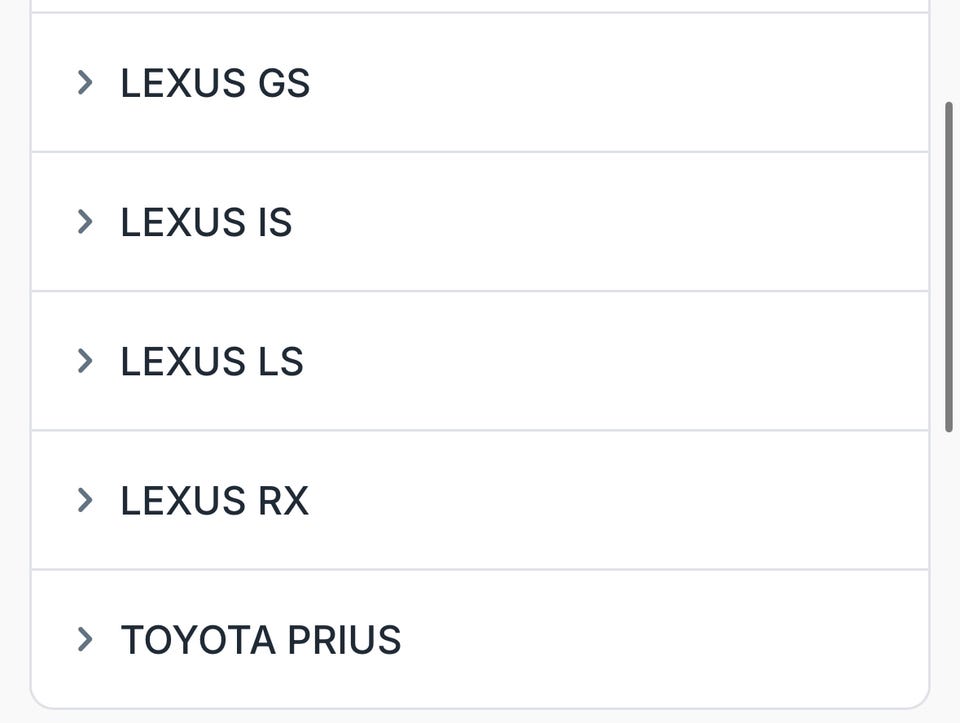This screenshot has width=960, height=723.
Task: Select the LEXUS GS text label
Action: point(215,83)
